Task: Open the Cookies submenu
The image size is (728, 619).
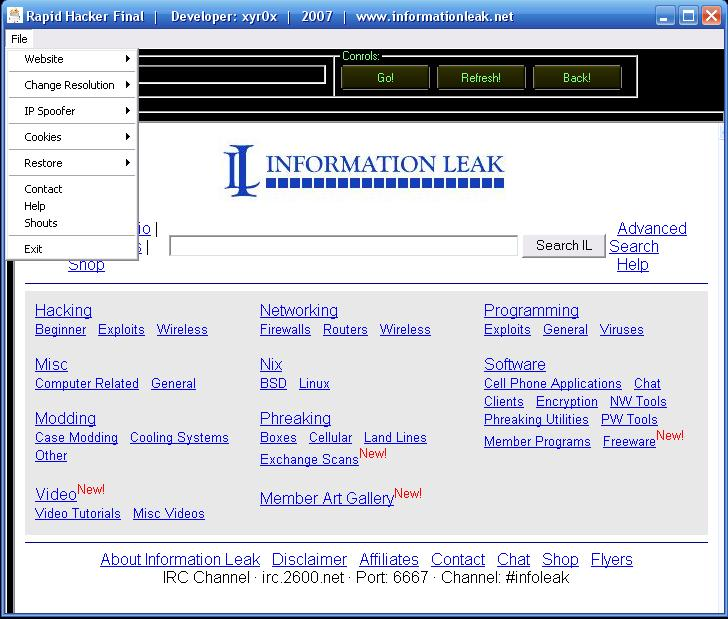Action: 72,137
